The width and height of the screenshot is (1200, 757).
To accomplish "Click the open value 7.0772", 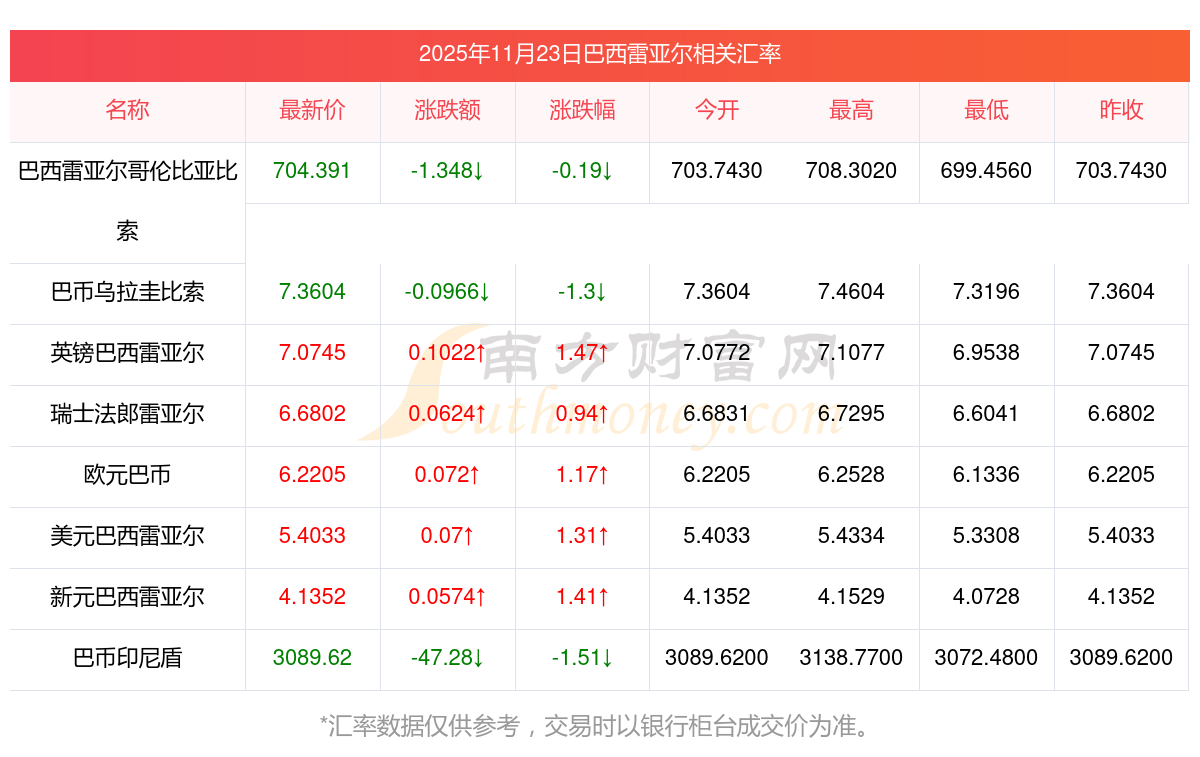I will coord(717,353).
